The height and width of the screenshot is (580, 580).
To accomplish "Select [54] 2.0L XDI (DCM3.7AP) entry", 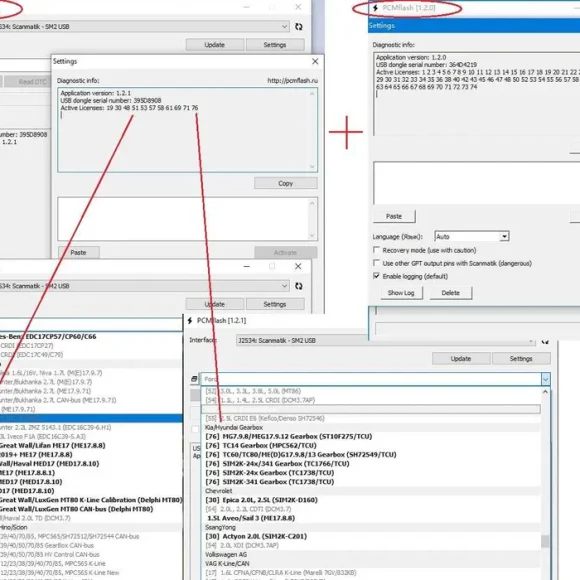I will tap(242, 545).
